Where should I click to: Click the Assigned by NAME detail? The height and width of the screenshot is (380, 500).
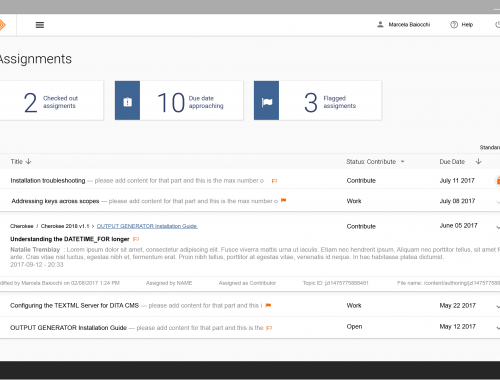click(x=169, y=283)
